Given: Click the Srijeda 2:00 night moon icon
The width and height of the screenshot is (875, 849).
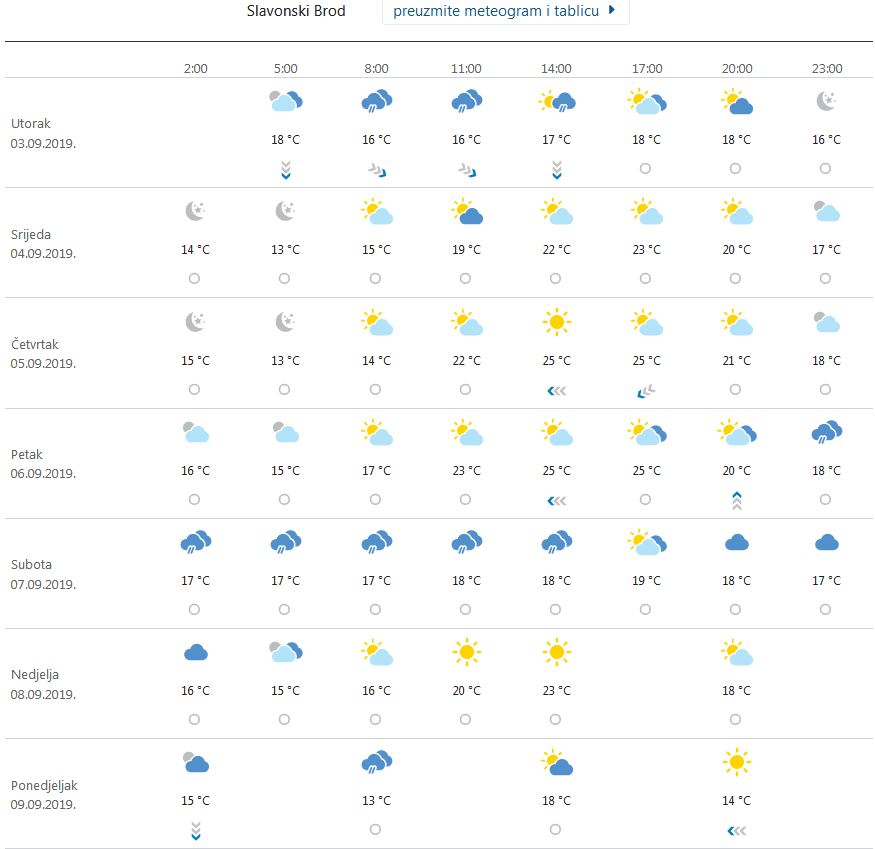Looking at the screenshot, I should [195, 211].
